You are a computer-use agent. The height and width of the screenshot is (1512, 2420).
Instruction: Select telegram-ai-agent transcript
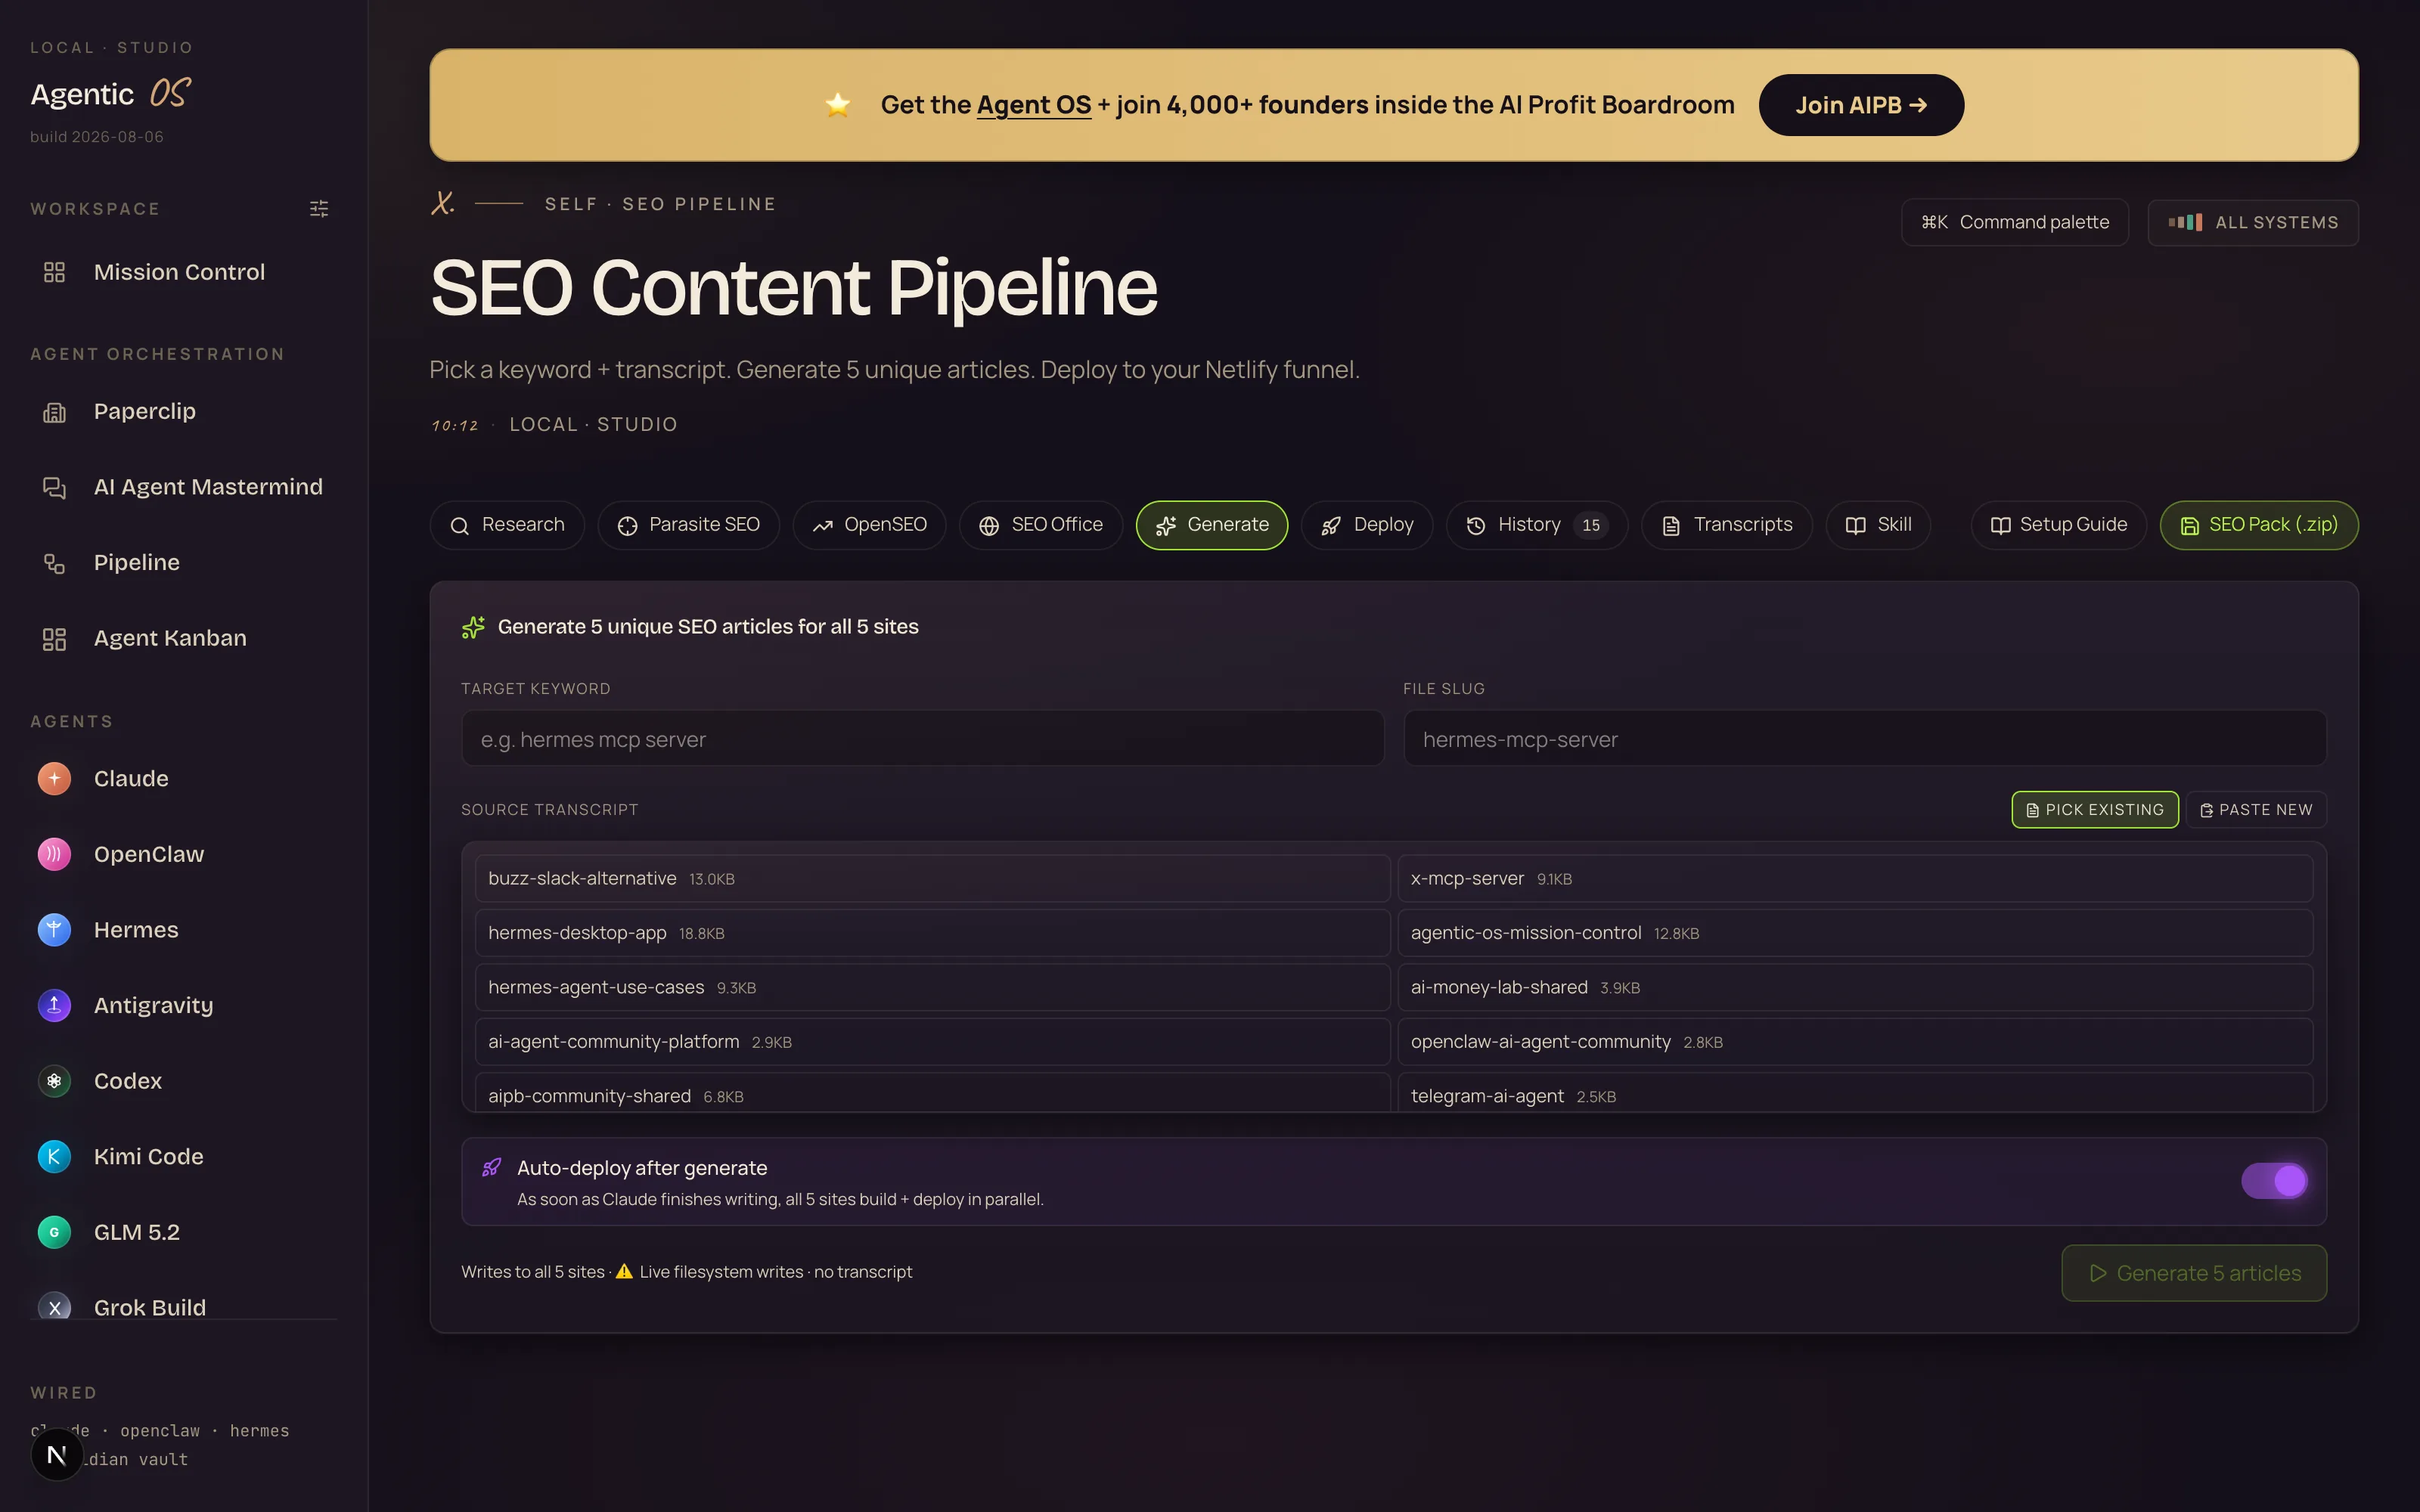click(1855, 1093)
